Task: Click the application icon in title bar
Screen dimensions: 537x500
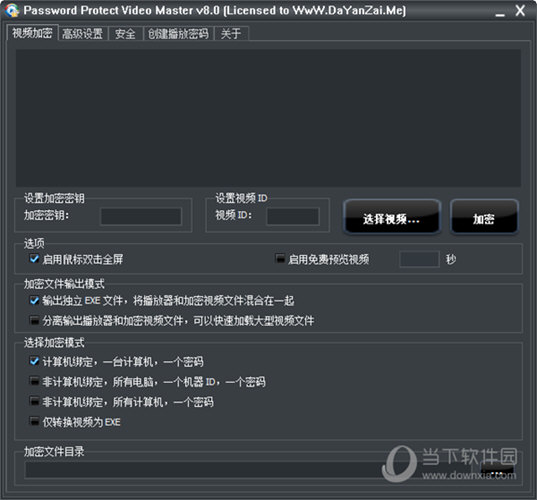Action: tap(12, 10)
